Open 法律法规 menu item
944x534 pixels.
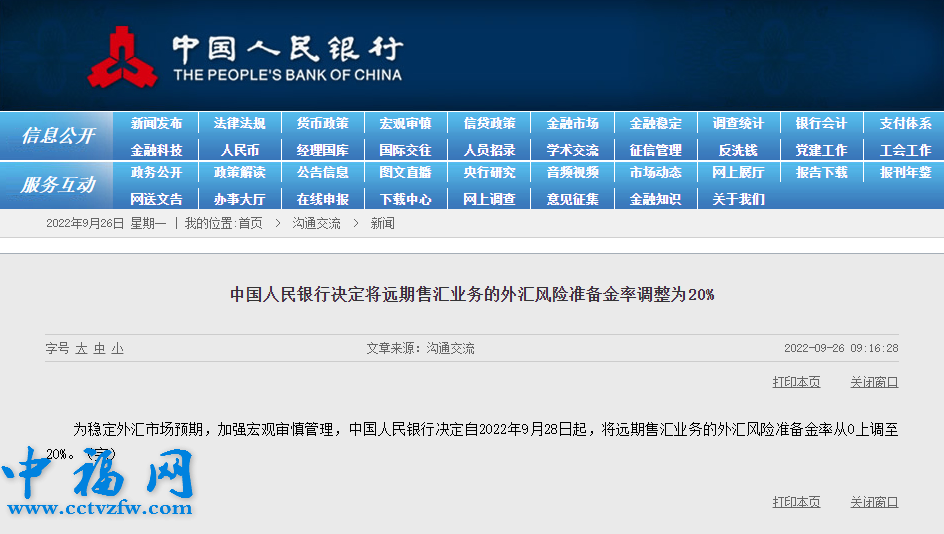240,123
